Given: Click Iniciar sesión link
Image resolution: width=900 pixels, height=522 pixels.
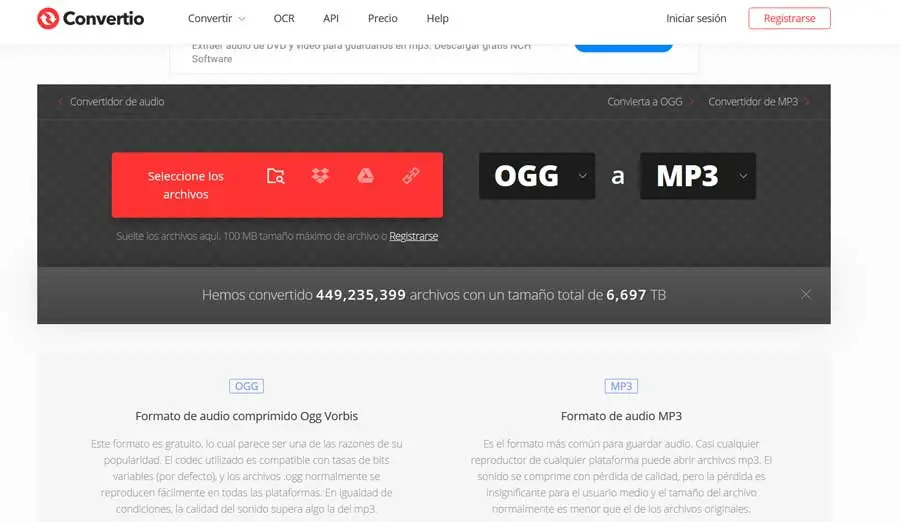Looking at the screenshot, I should tap(696, 18).
